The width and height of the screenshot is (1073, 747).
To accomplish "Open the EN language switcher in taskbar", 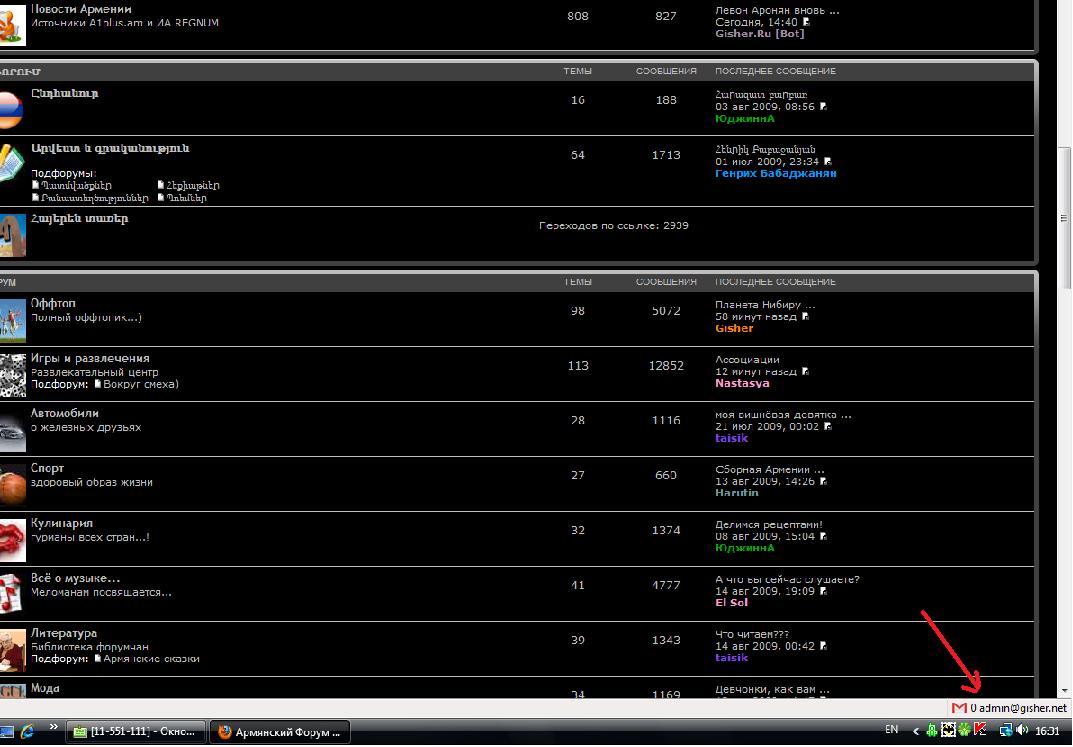I will tap(890, 731).
